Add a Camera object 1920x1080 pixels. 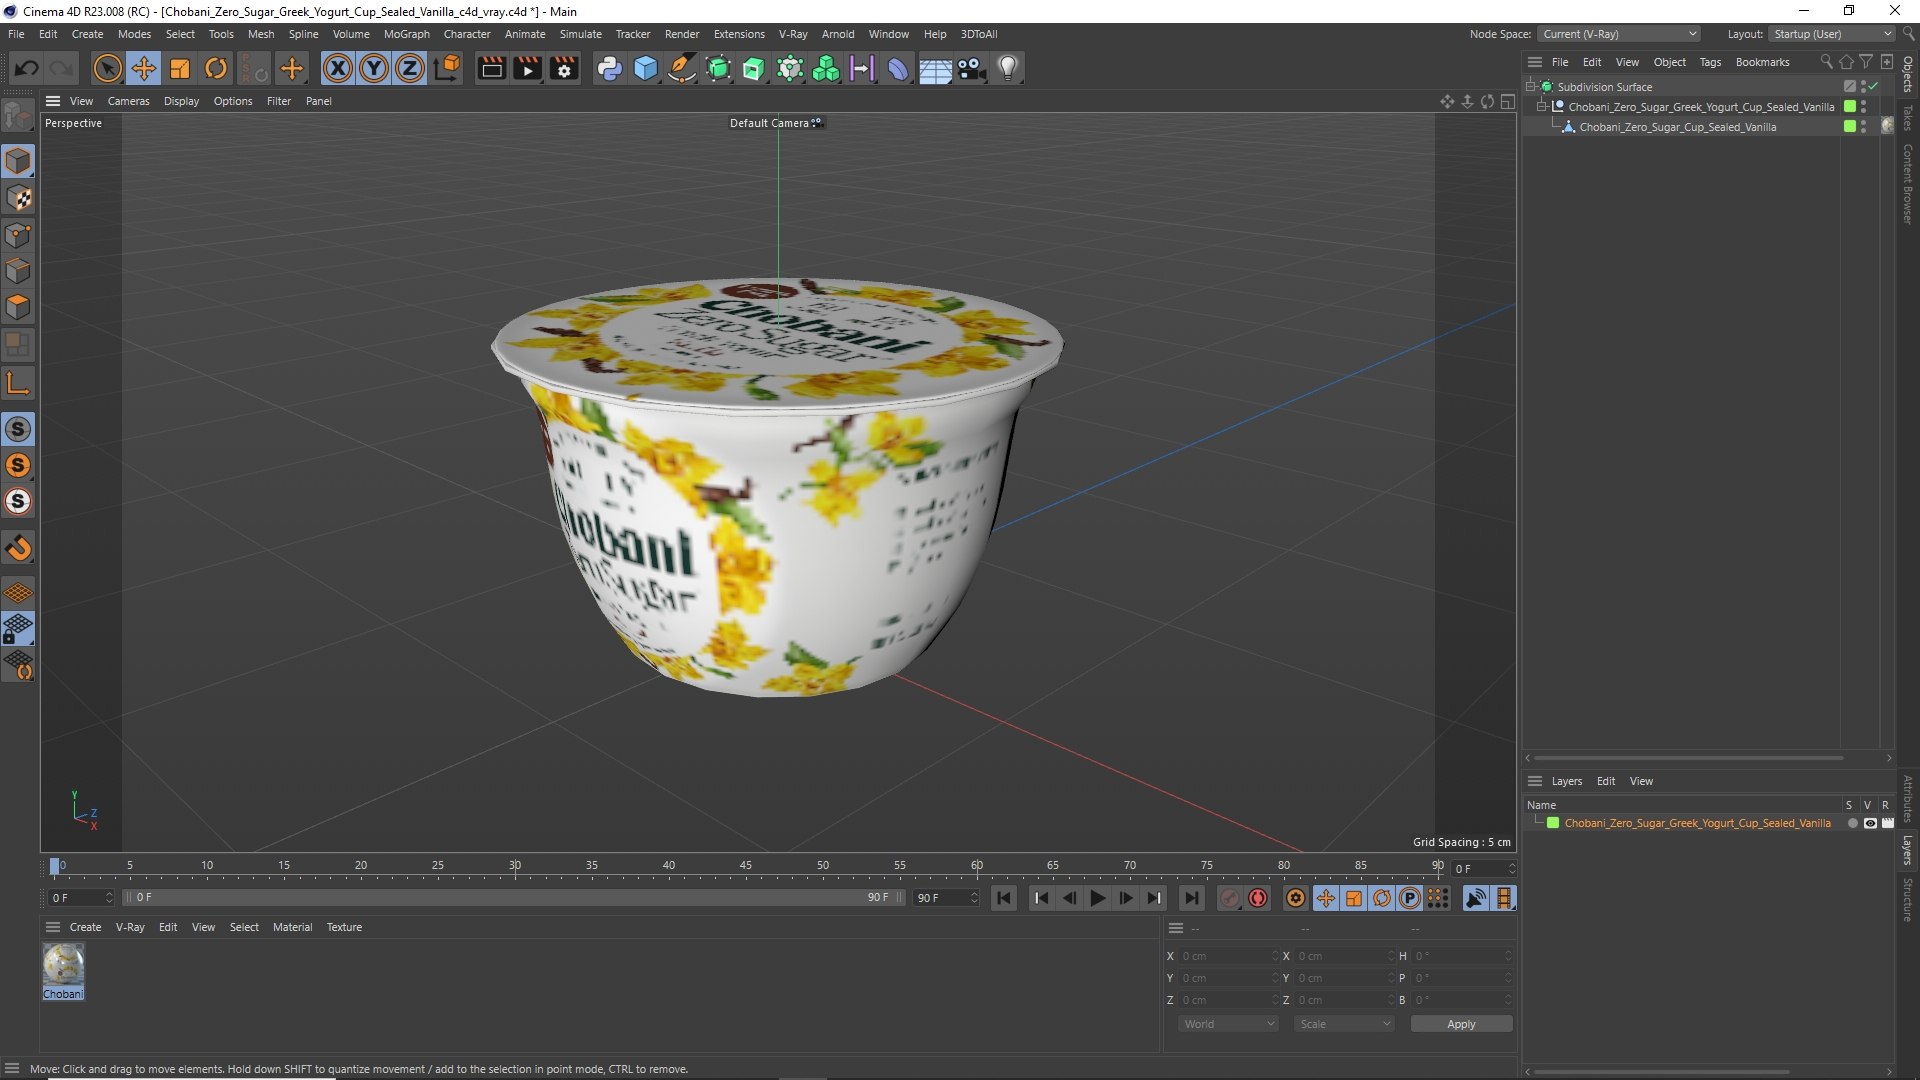click(x=971, y=68)
